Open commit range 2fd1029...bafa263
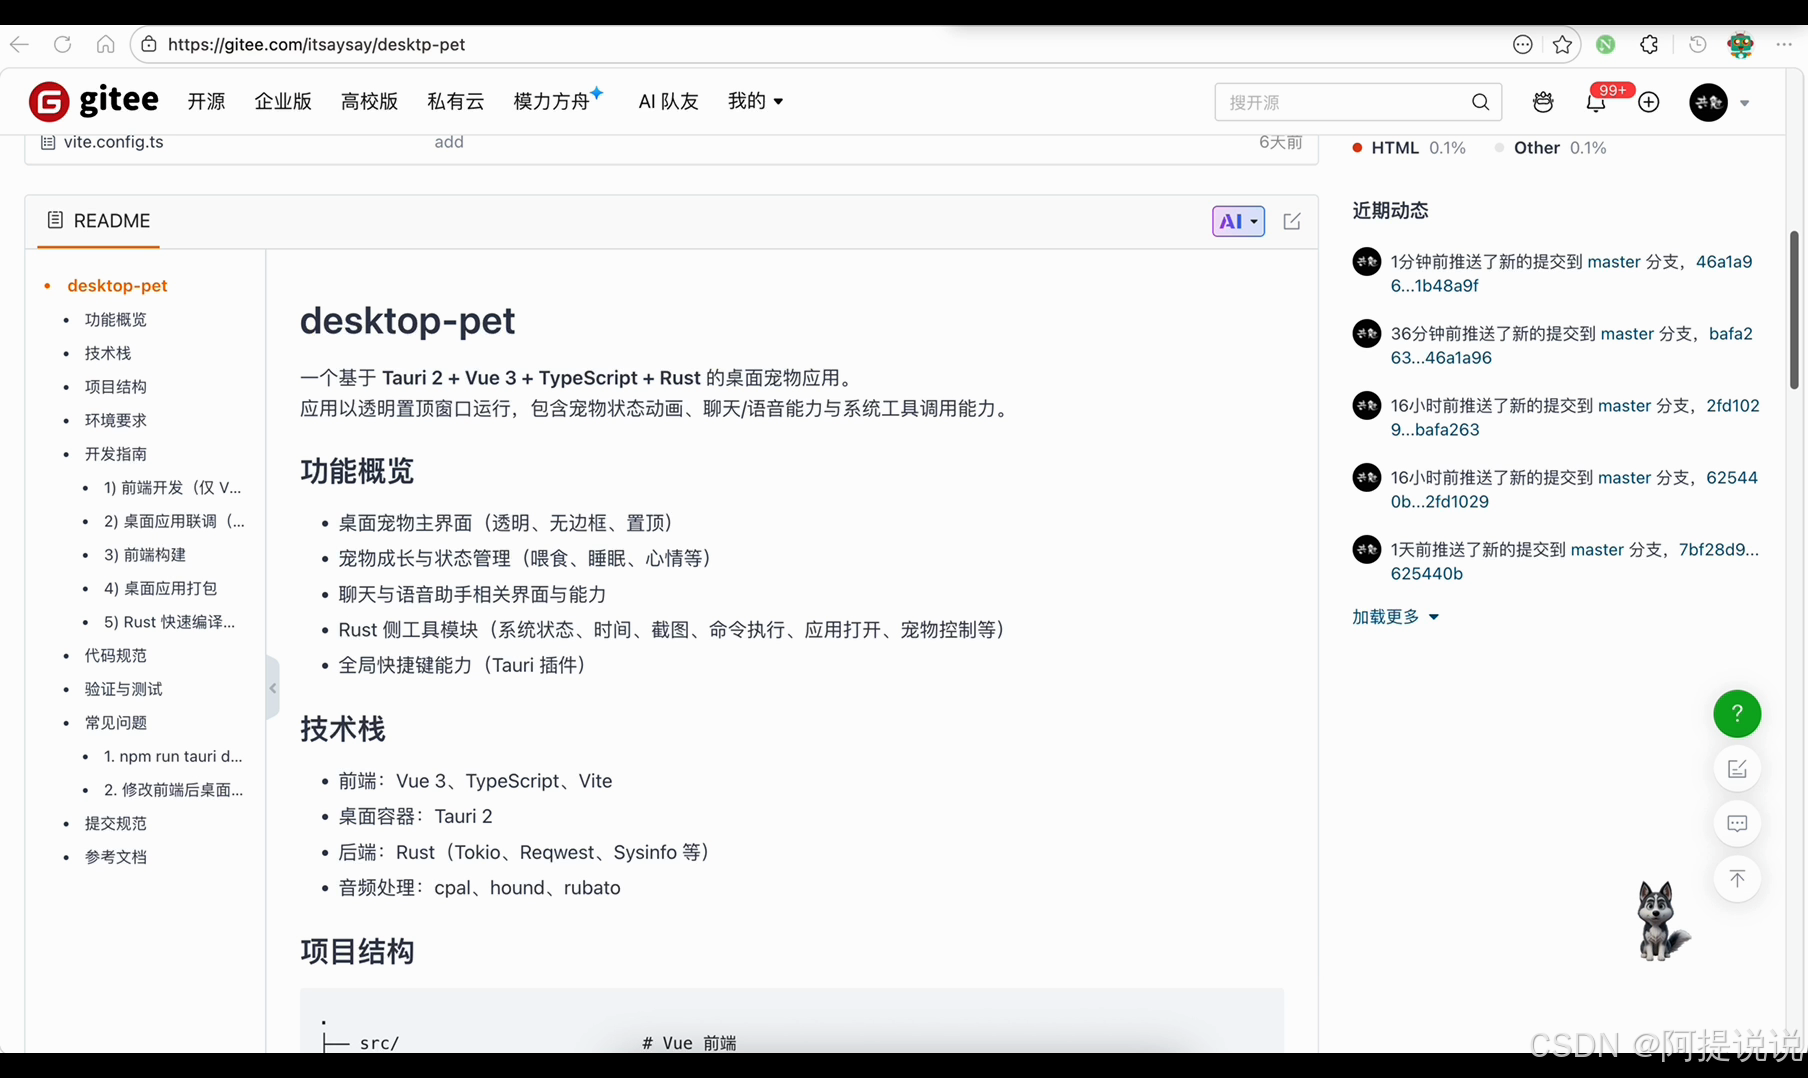Viewport: 1808px width, 1078px height. point(1574,418)
